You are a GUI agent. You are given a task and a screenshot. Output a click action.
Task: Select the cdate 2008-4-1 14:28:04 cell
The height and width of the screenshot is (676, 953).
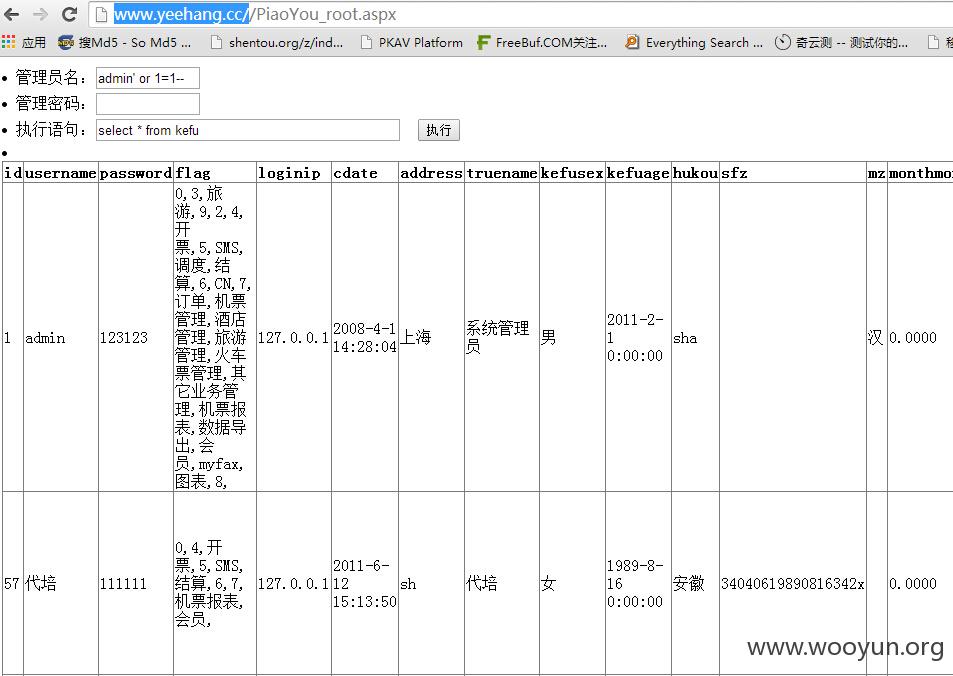coord(365,337)
